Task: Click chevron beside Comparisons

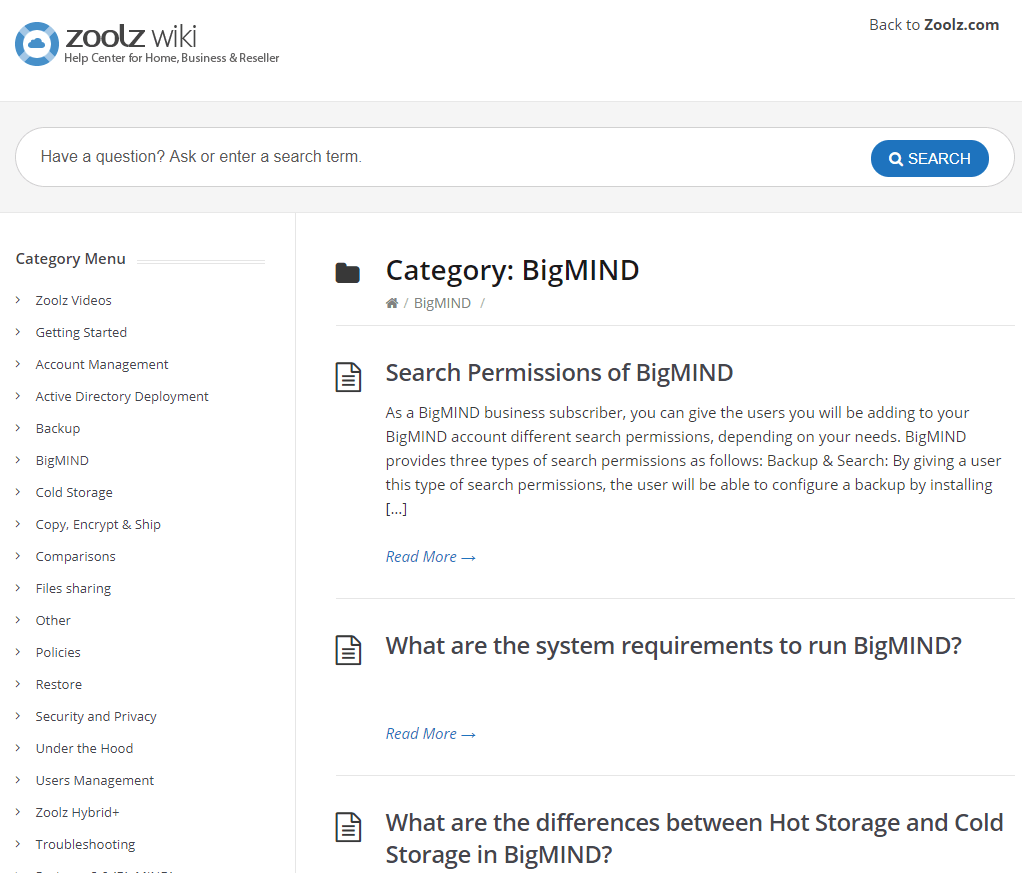Action: point(18,555)
